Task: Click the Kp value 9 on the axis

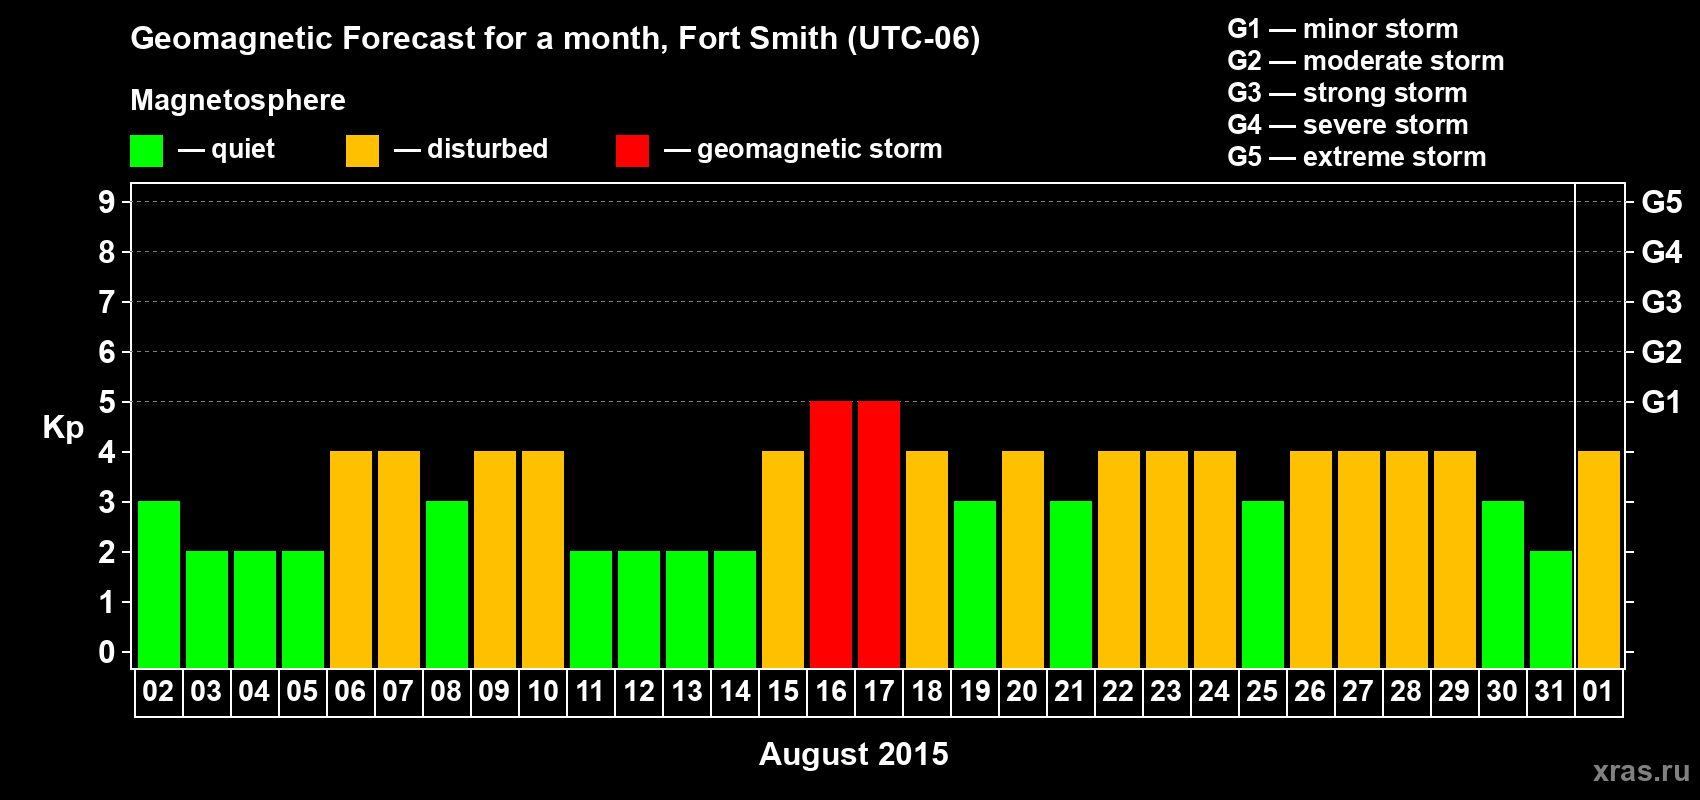Action: [x=107, y=202]
